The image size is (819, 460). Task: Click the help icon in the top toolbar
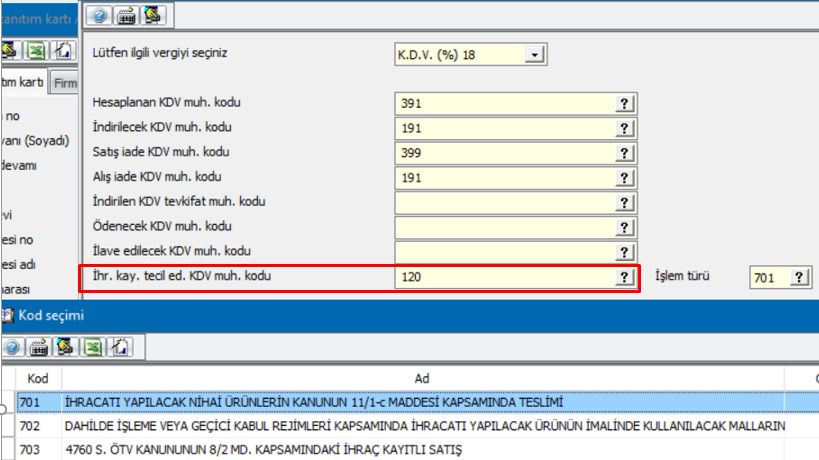tap(100, 15)
